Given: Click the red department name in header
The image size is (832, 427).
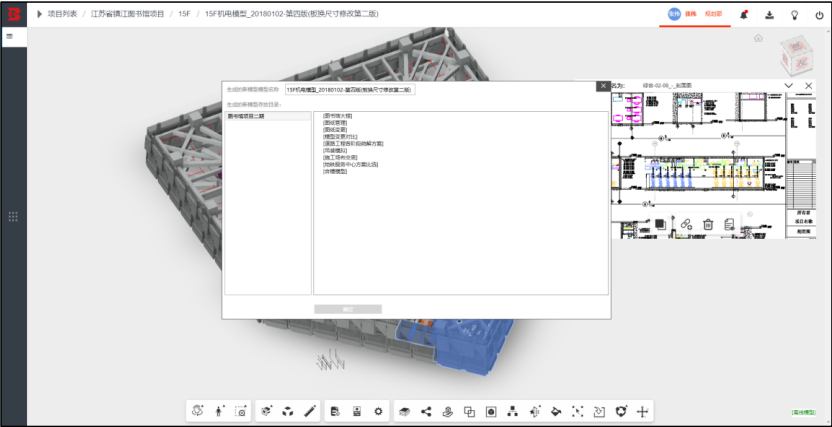Looking at the screenshot, I should click(x=713, y=14).
